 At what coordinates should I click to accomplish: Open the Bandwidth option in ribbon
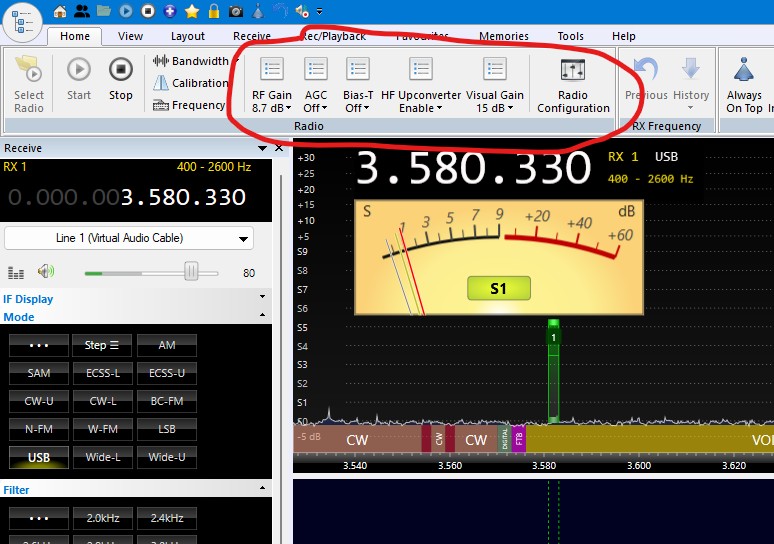(195, 61)
